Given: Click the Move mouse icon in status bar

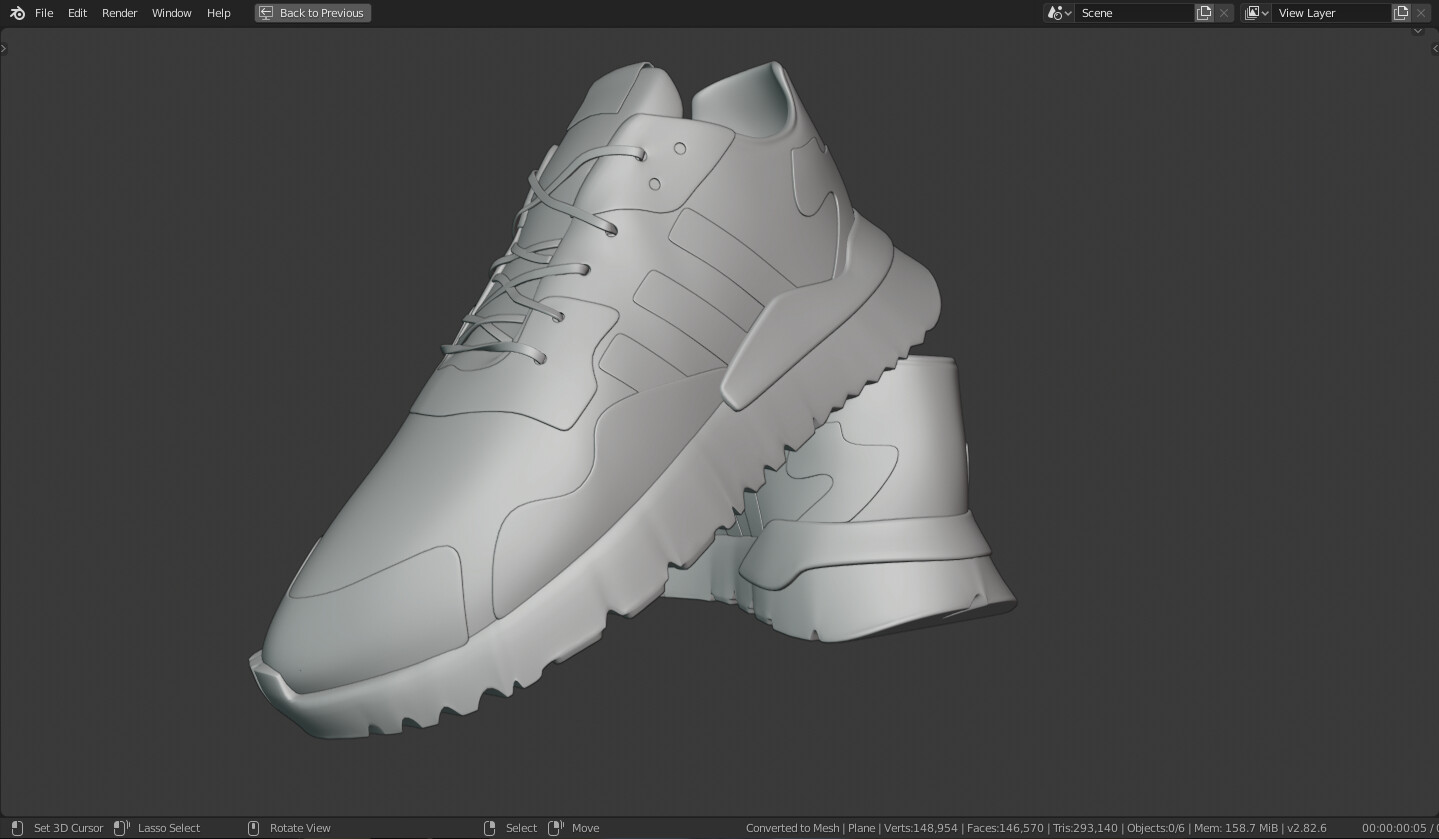Looking at the screenshot, I should (x=556, y=828).
